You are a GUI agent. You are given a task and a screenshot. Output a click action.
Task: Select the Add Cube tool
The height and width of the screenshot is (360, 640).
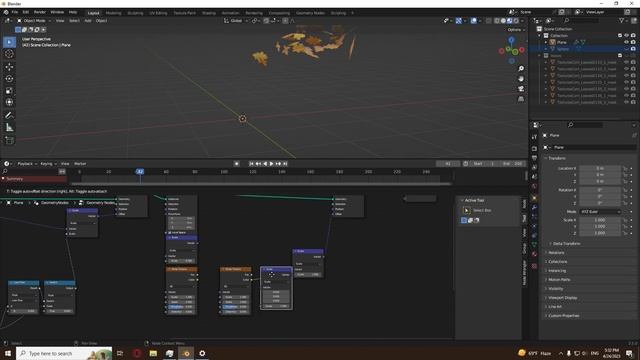pos(9,140)
